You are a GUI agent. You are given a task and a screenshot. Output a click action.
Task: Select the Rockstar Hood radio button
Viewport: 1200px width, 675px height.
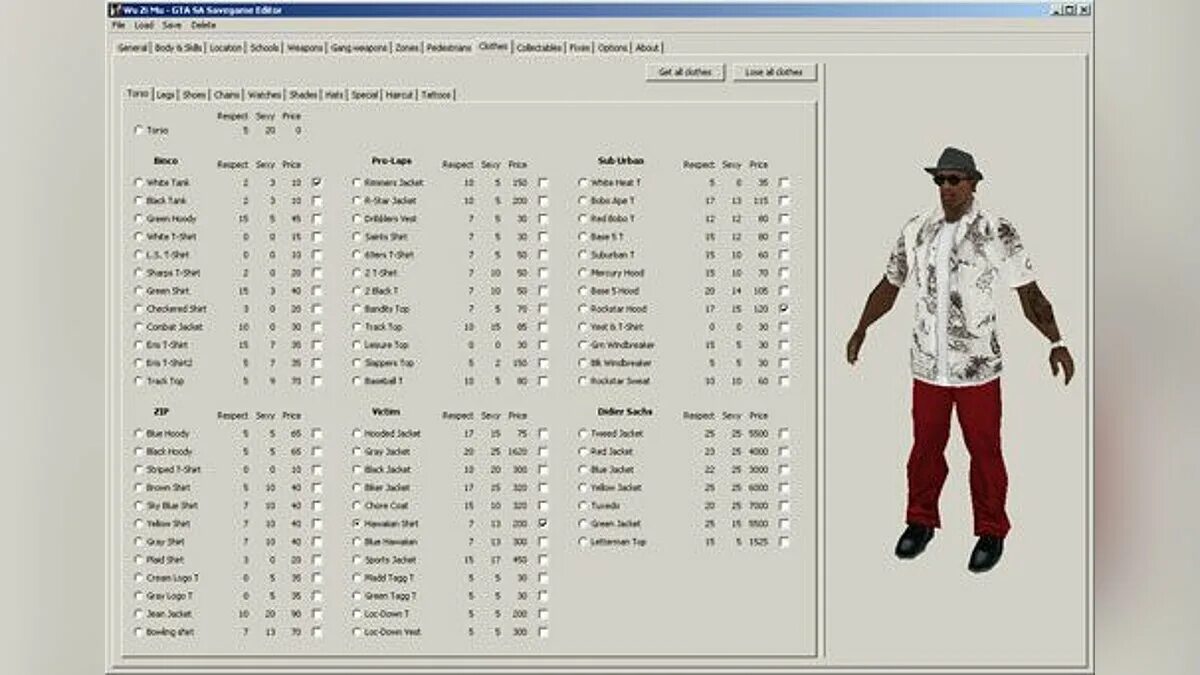583,309
